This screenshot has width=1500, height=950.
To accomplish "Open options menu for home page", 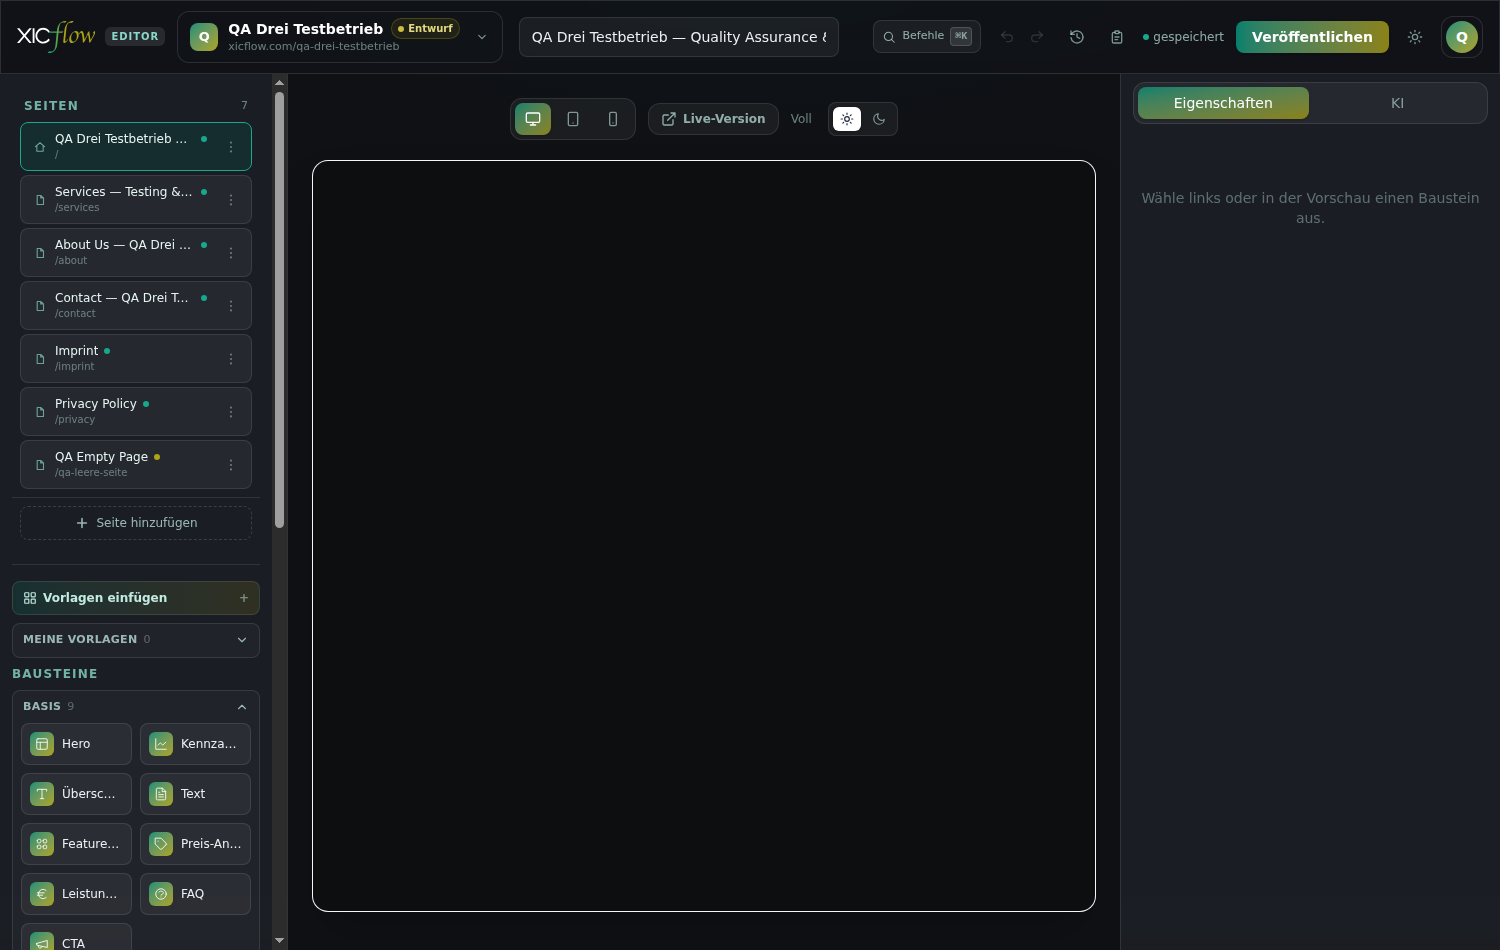I will click(231, 147).
